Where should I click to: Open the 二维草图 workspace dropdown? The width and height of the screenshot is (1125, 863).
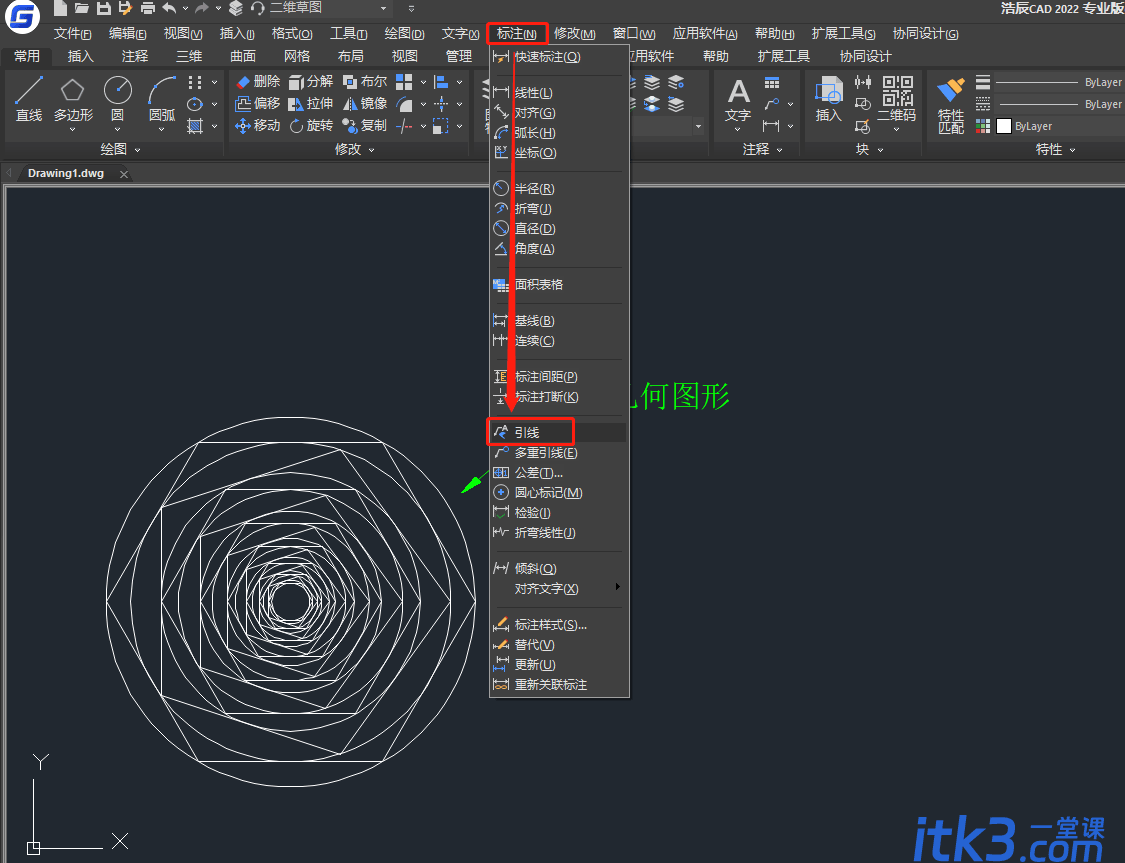384,9
